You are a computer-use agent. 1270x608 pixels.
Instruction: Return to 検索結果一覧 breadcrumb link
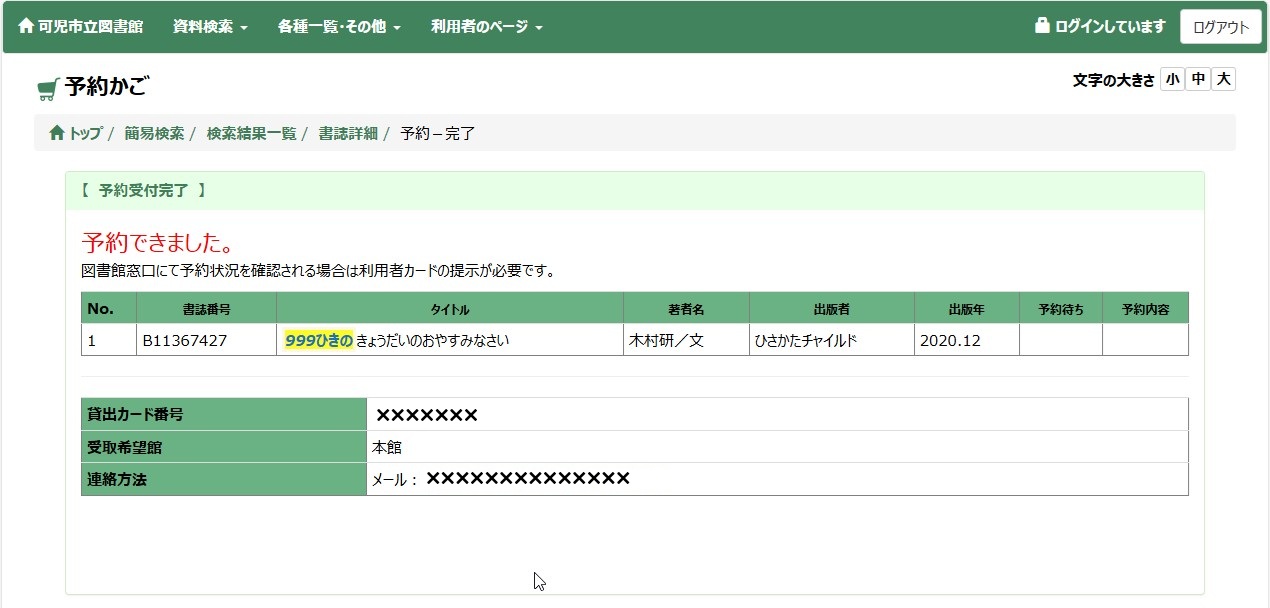pos(251,133)
